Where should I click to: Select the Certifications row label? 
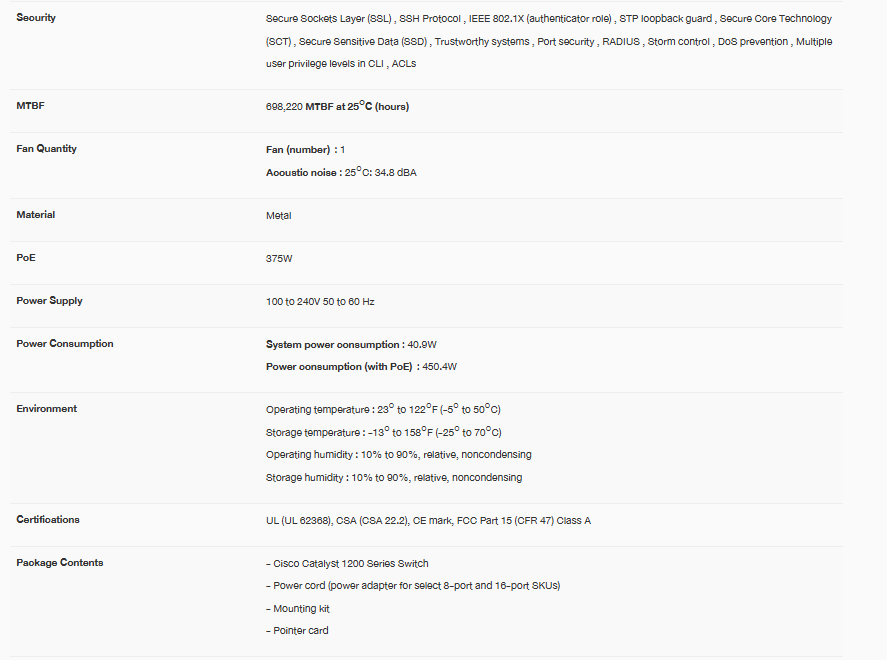[48, 519]
